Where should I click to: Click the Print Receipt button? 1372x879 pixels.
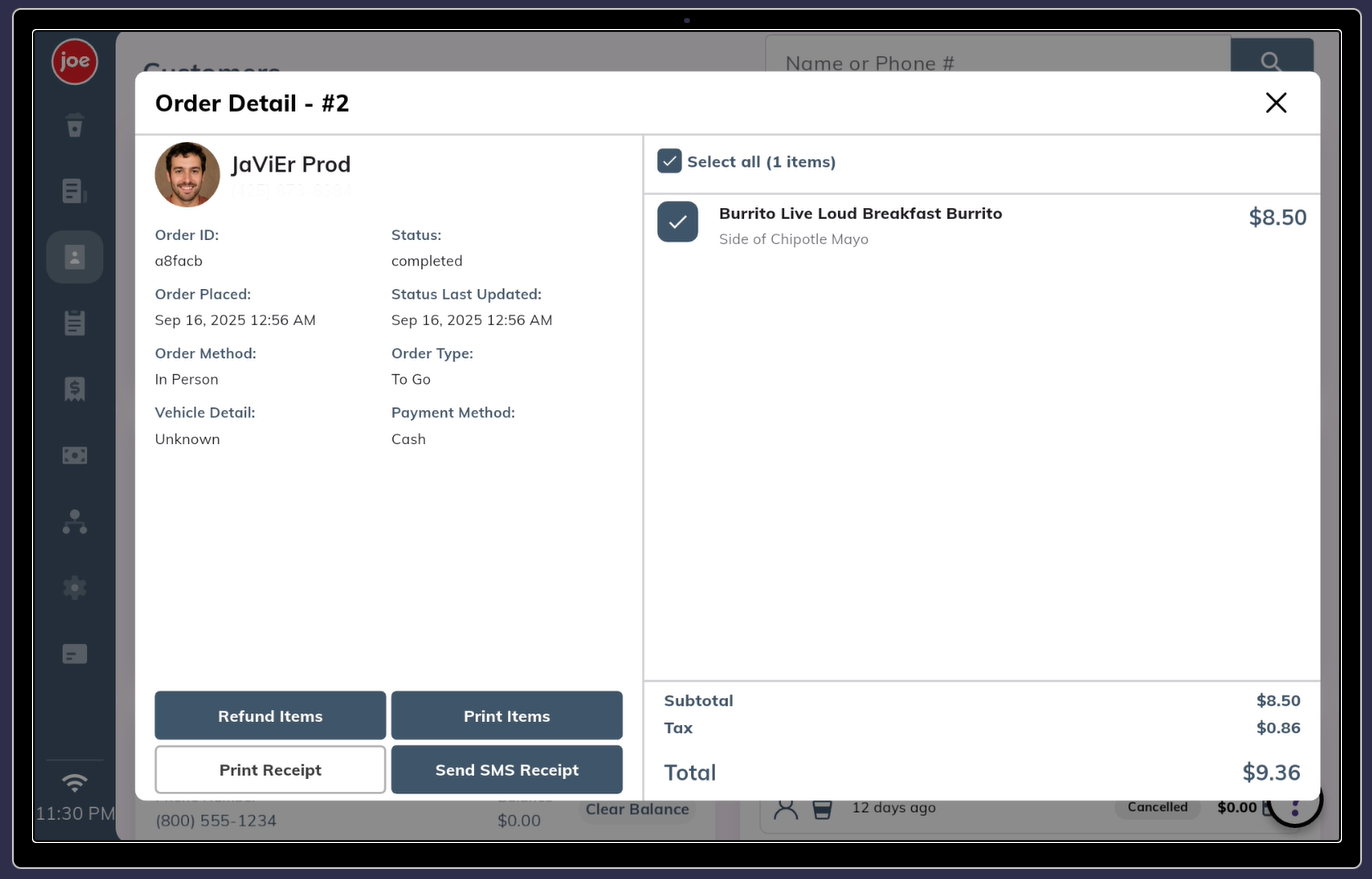(x=270, y=770)
